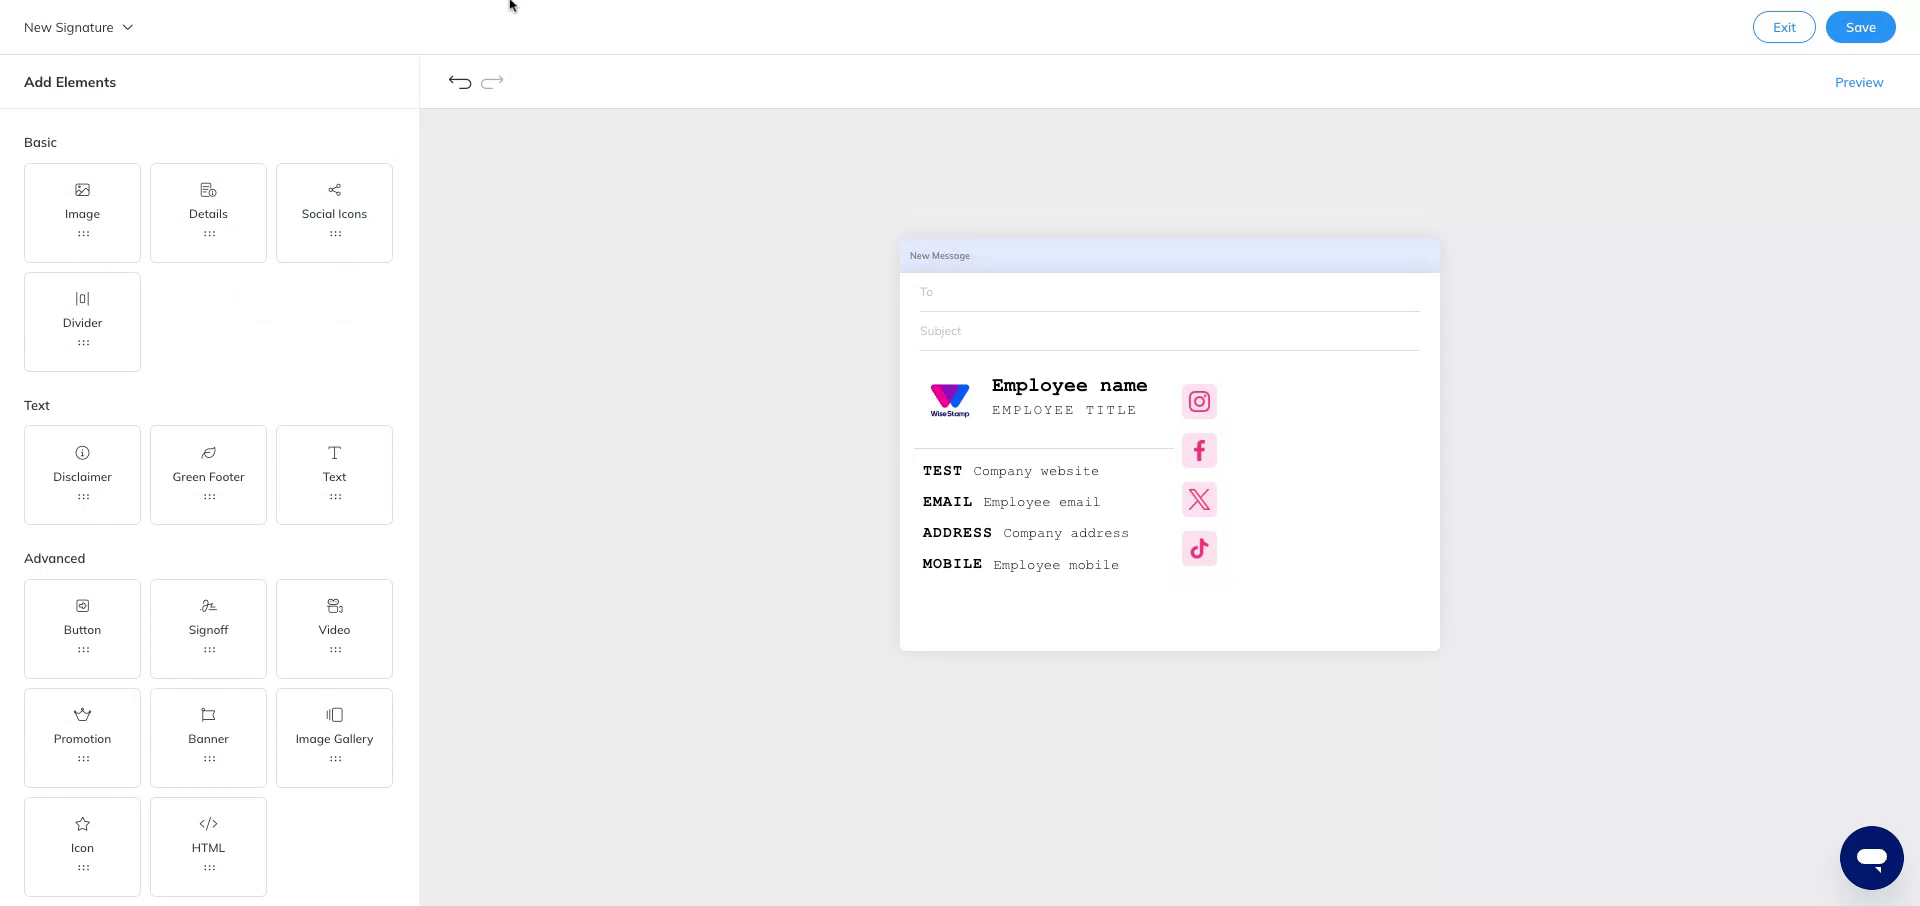Image resolution: width=1920 pixels, height=906 pixels.
Task: Click the Exit button
Action: click(1784, 27)
